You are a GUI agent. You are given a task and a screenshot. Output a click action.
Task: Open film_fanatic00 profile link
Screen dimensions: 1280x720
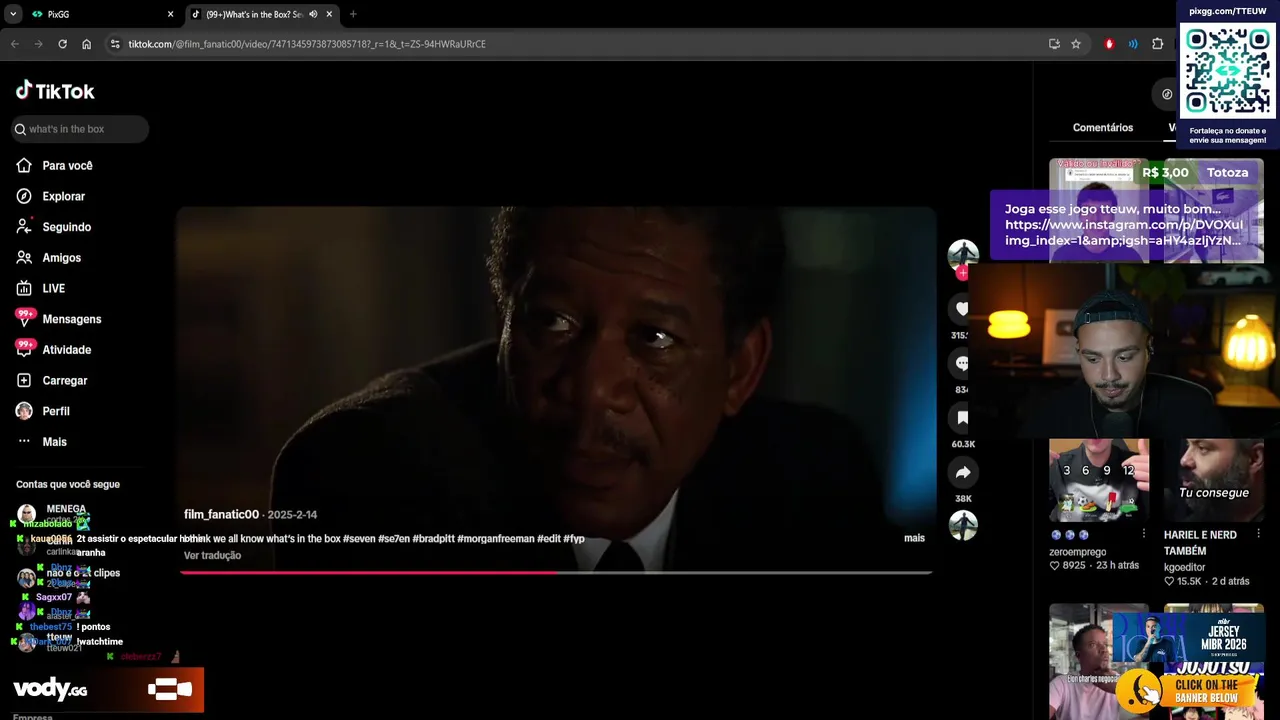tap(221, 514)
